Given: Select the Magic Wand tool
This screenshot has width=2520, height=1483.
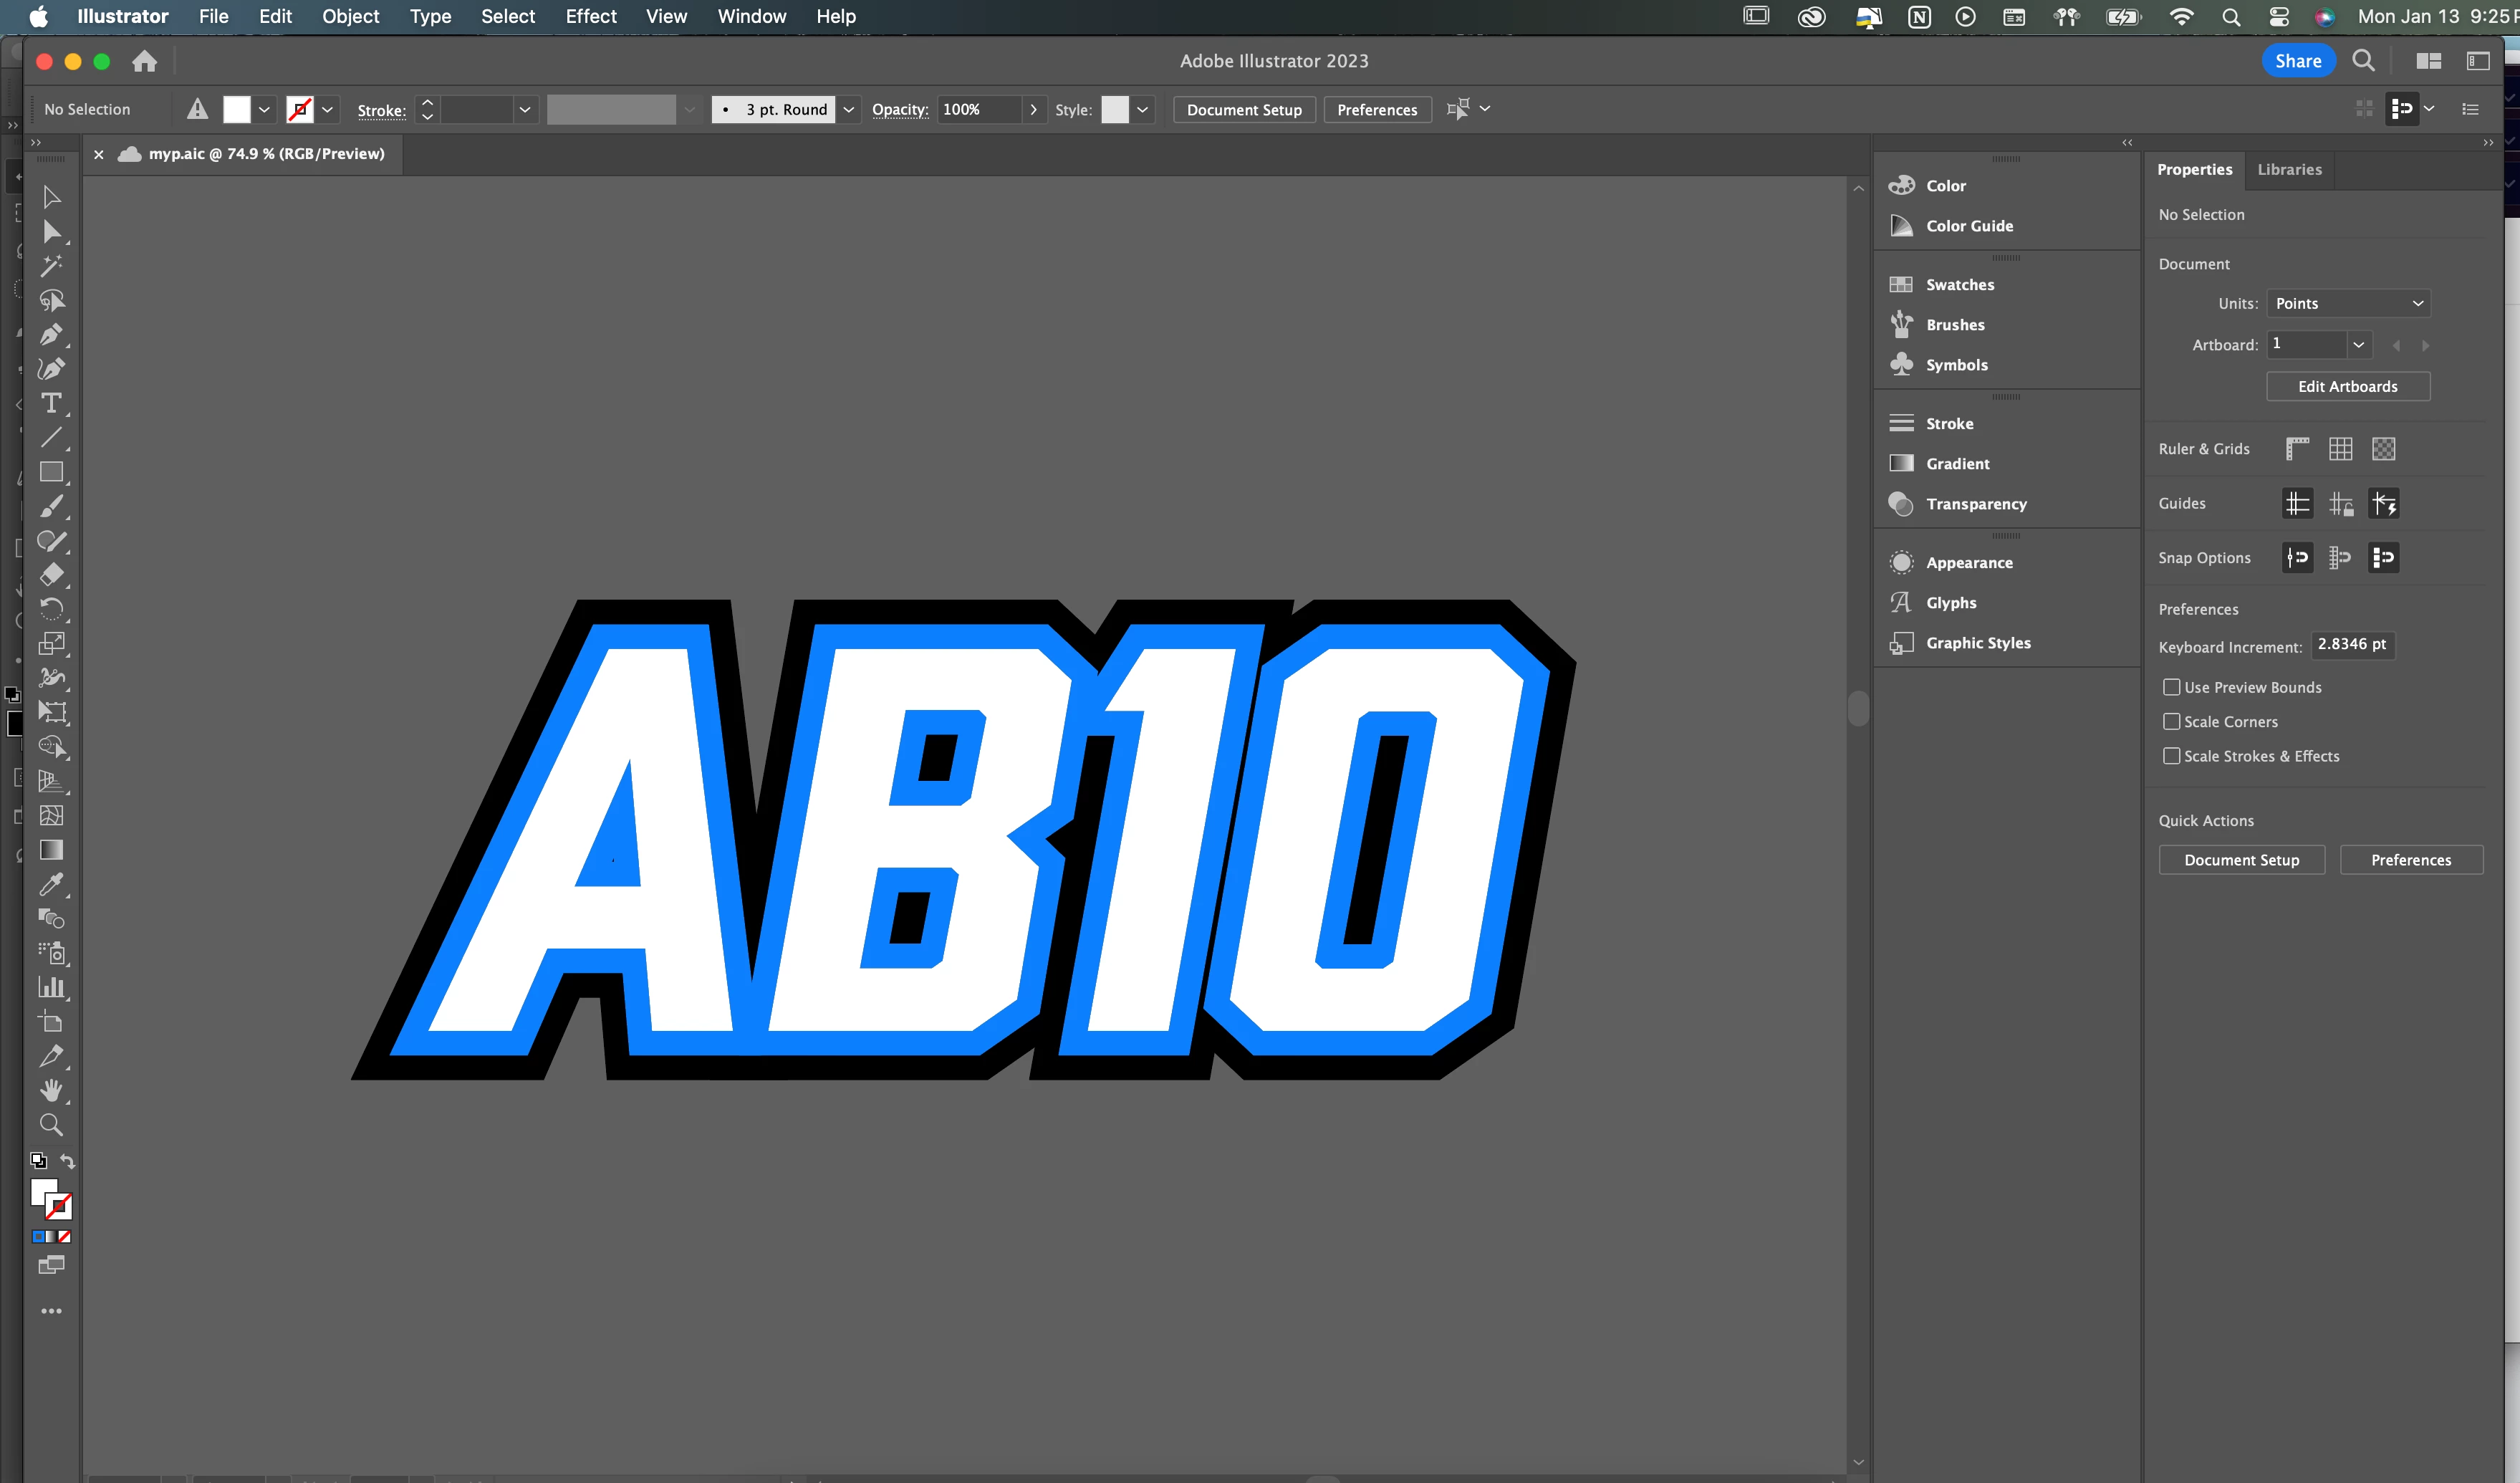Looking at the screenshot, I should click(x=51, y=266).
